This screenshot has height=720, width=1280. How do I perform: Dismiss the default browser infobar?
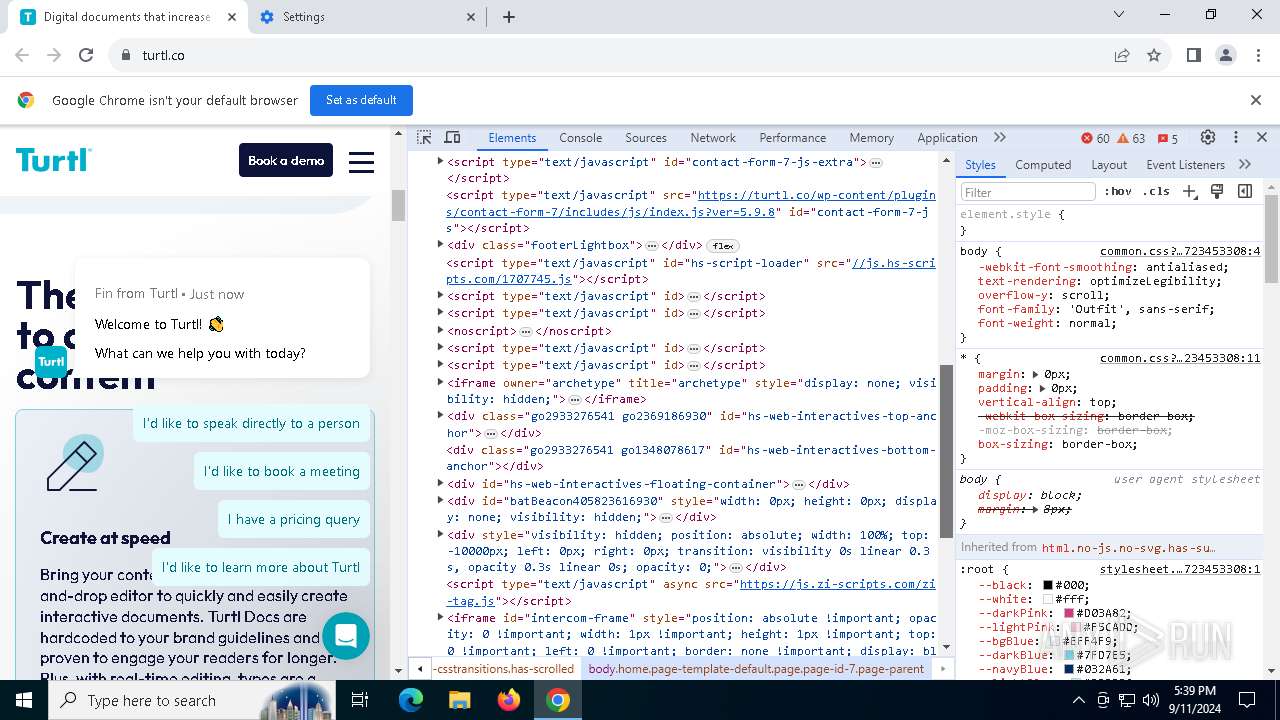coord(1256,100)
